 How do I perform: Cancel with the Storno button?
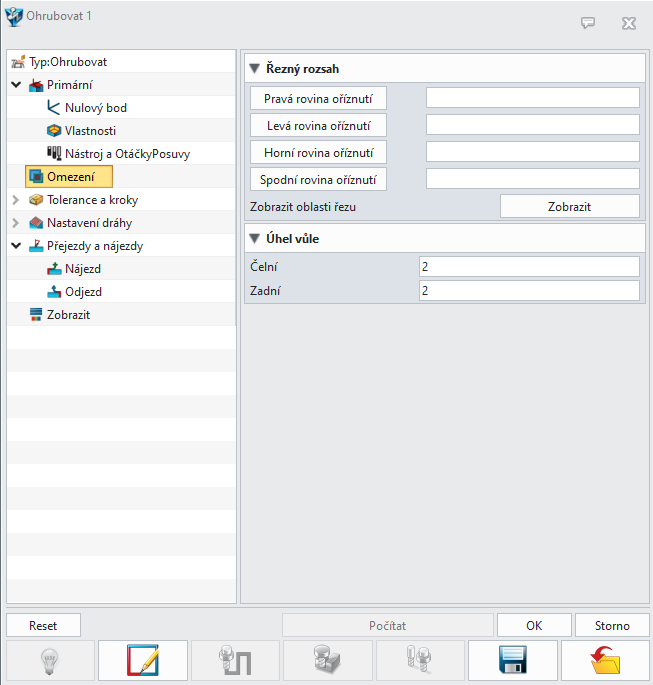point(612,625)
